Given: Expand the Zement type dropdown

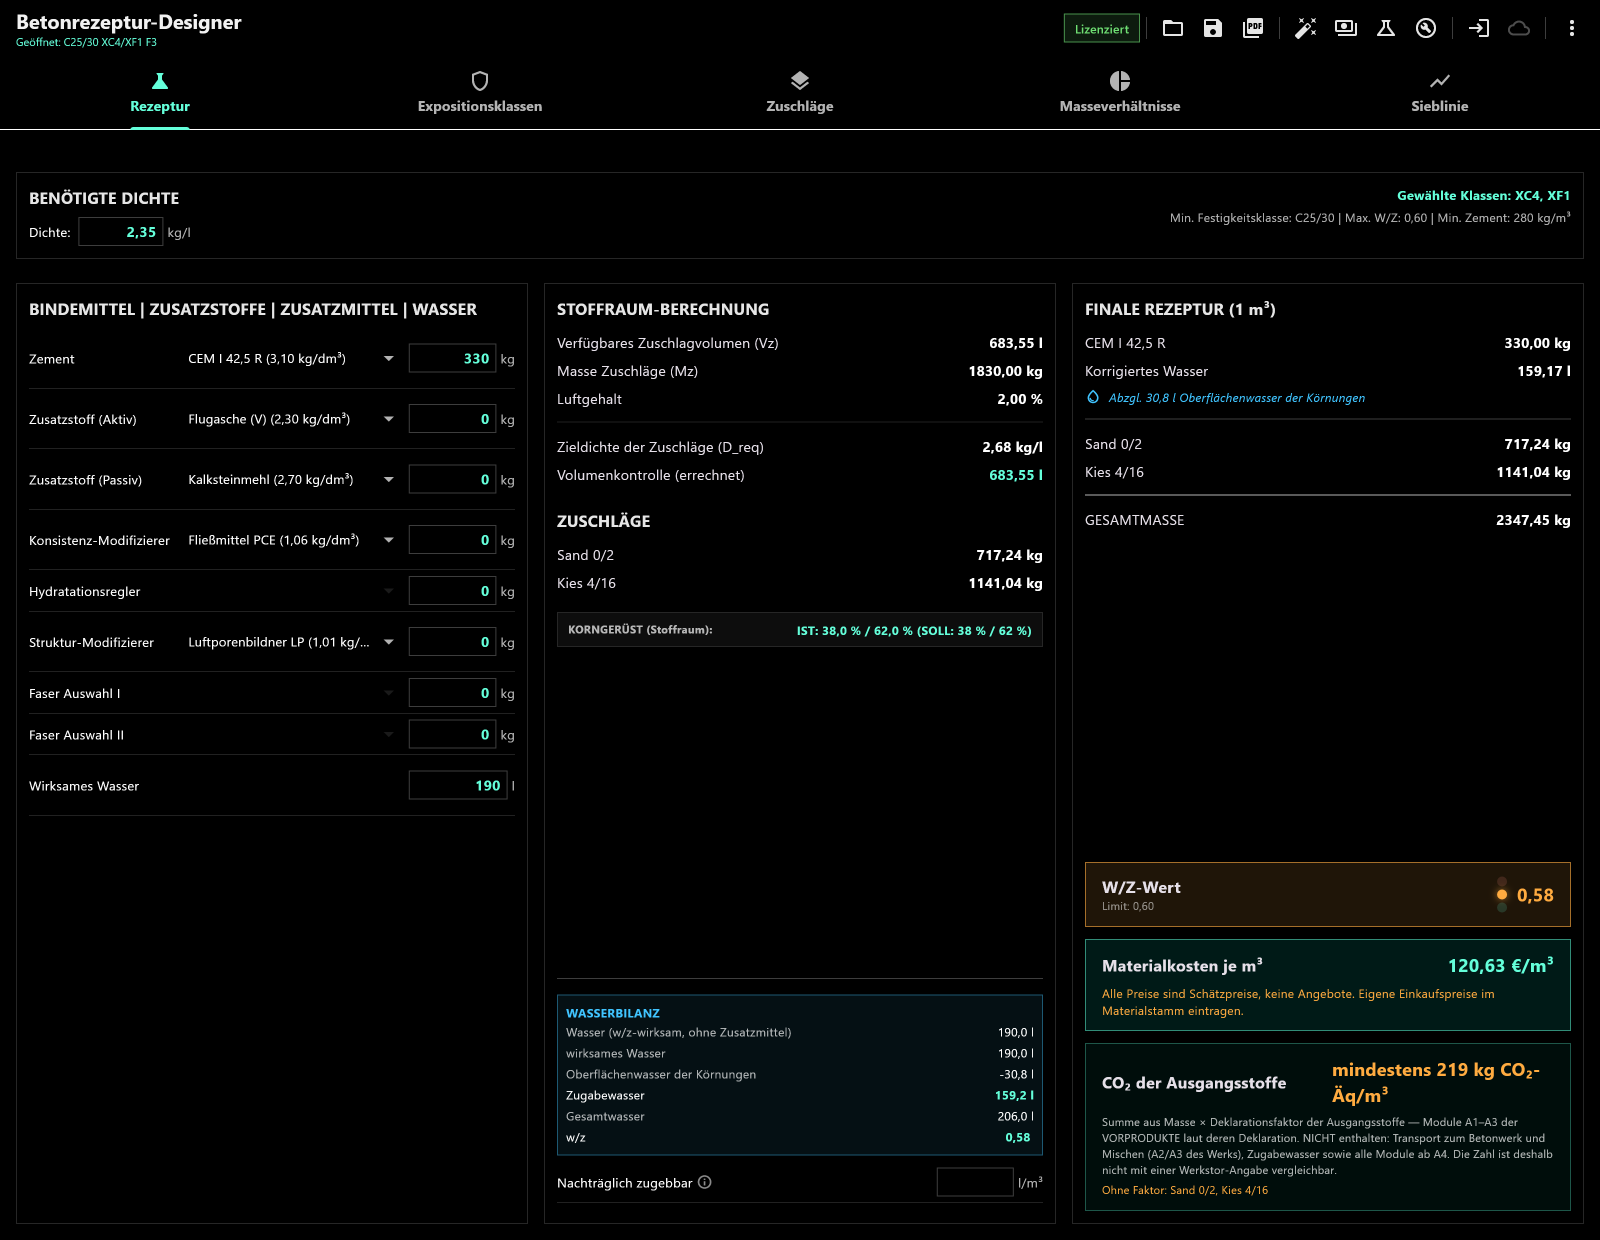Looking at the screenshot, I should tap(291, 359).
